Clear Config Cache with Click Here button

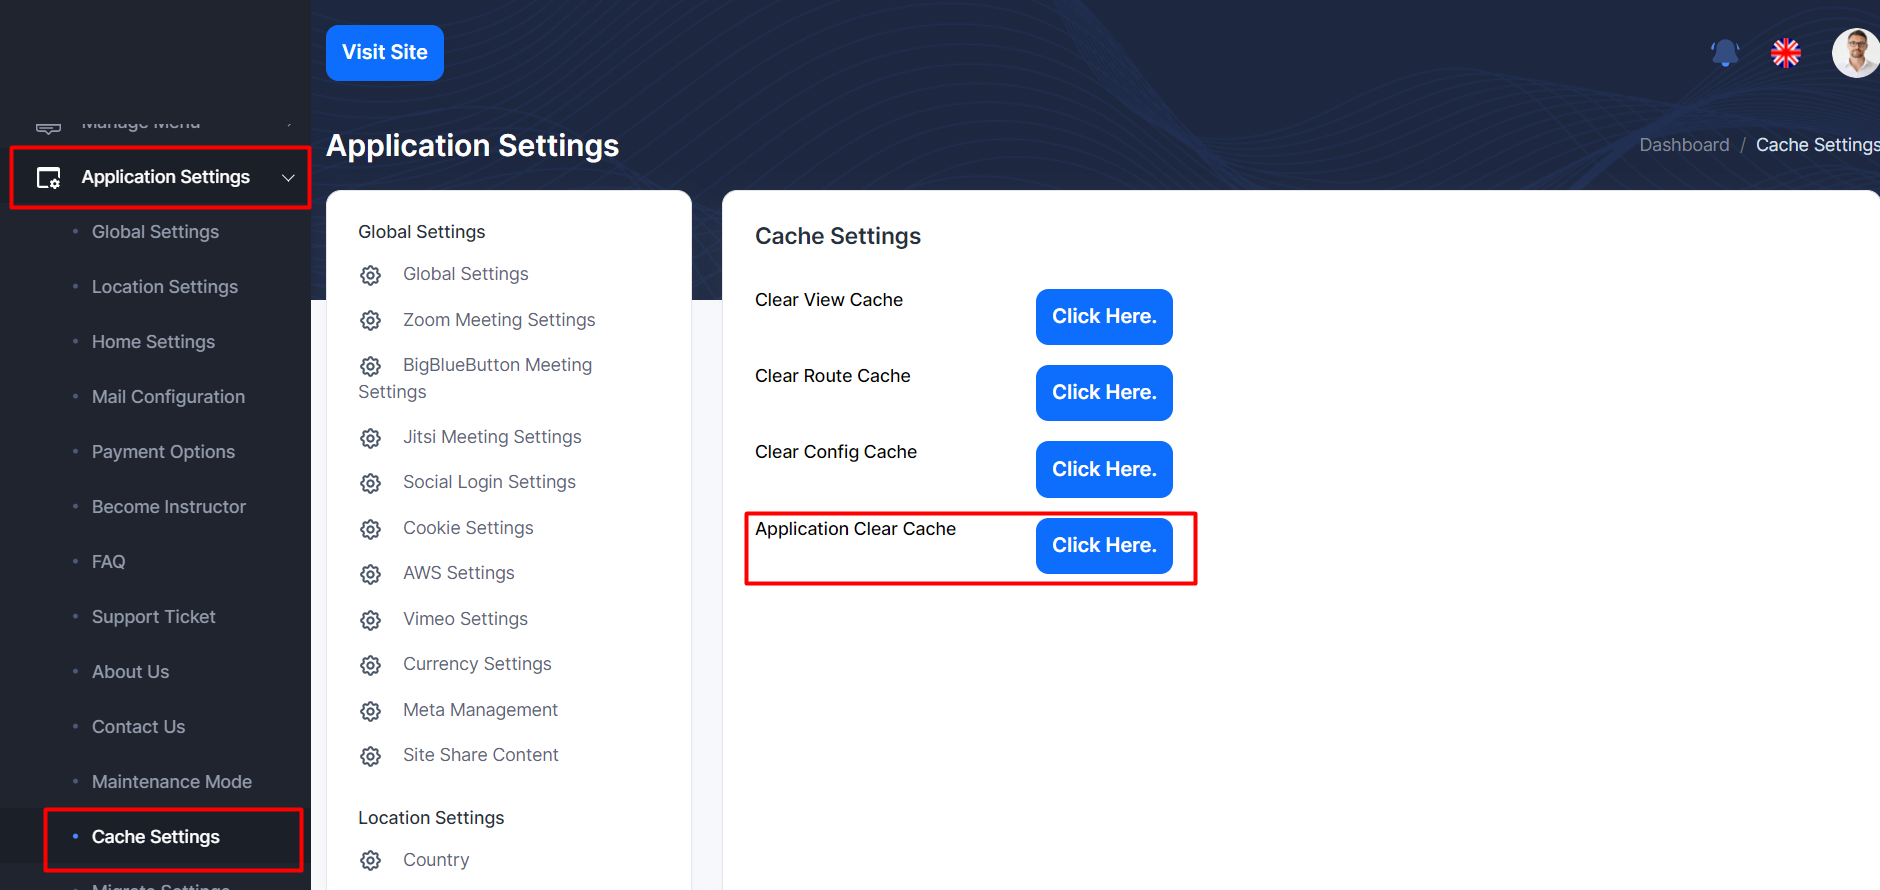coord(1104,469)
